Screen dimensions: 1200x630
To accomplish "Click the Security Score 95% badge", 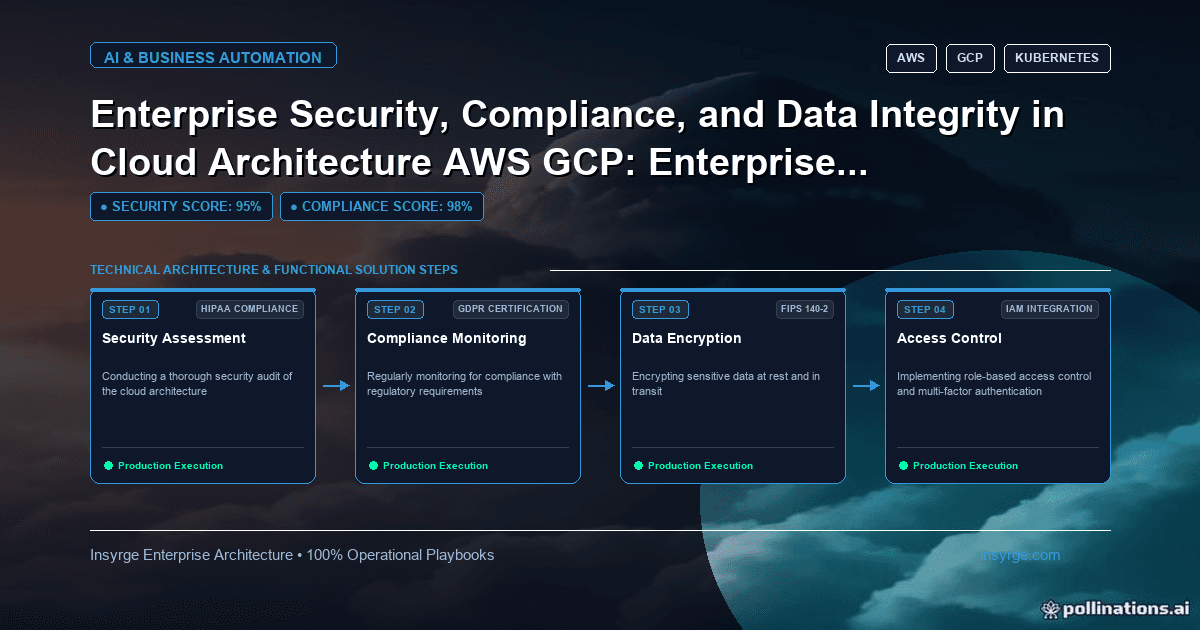I will (x=181, y=207).
